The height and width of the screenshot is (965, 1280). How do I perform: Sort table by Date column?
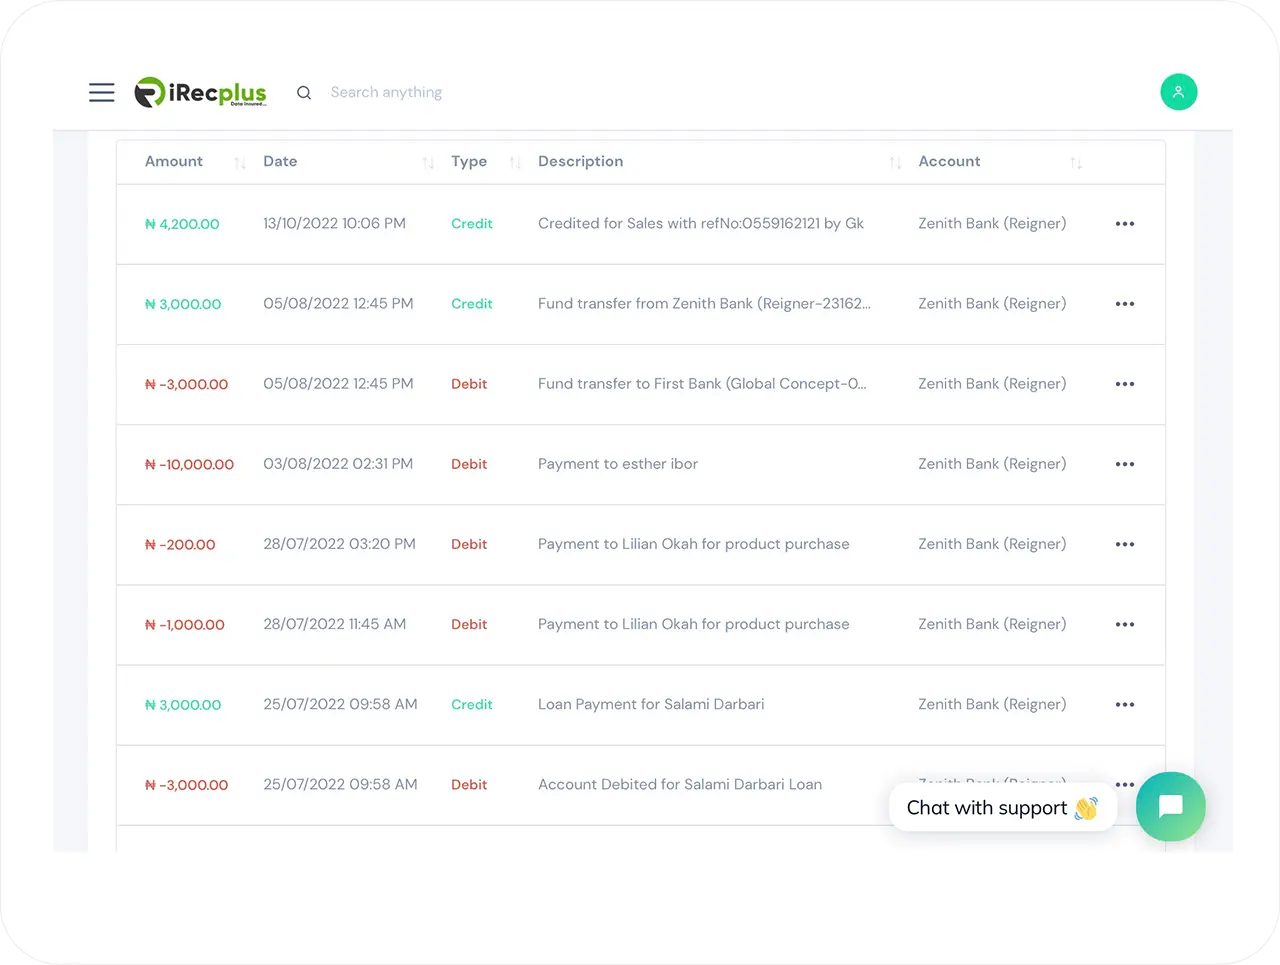(x=428, y=163)
